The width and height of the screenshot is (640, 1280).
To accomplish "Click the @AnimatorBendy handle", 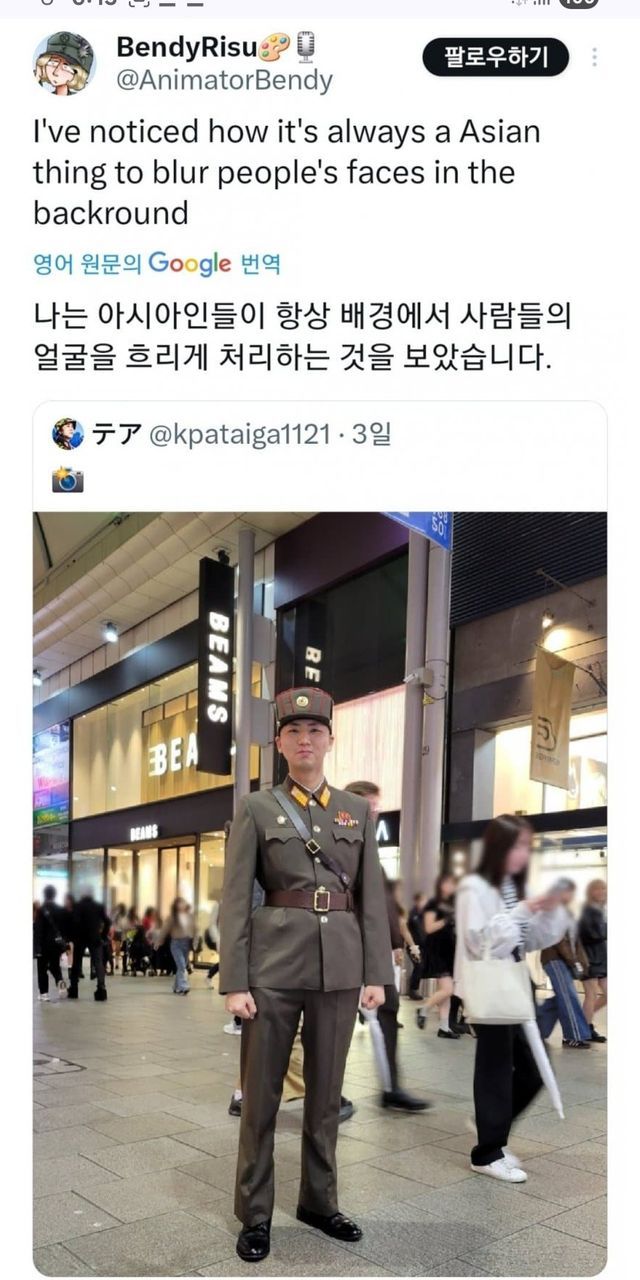I will (224, 81).
